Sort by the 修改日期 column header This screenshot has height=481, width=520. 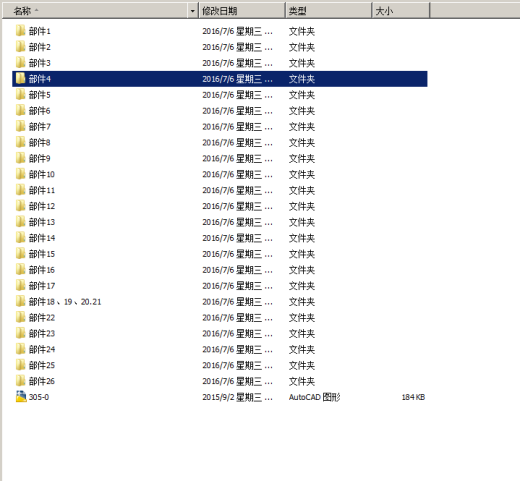coord(242,11)
